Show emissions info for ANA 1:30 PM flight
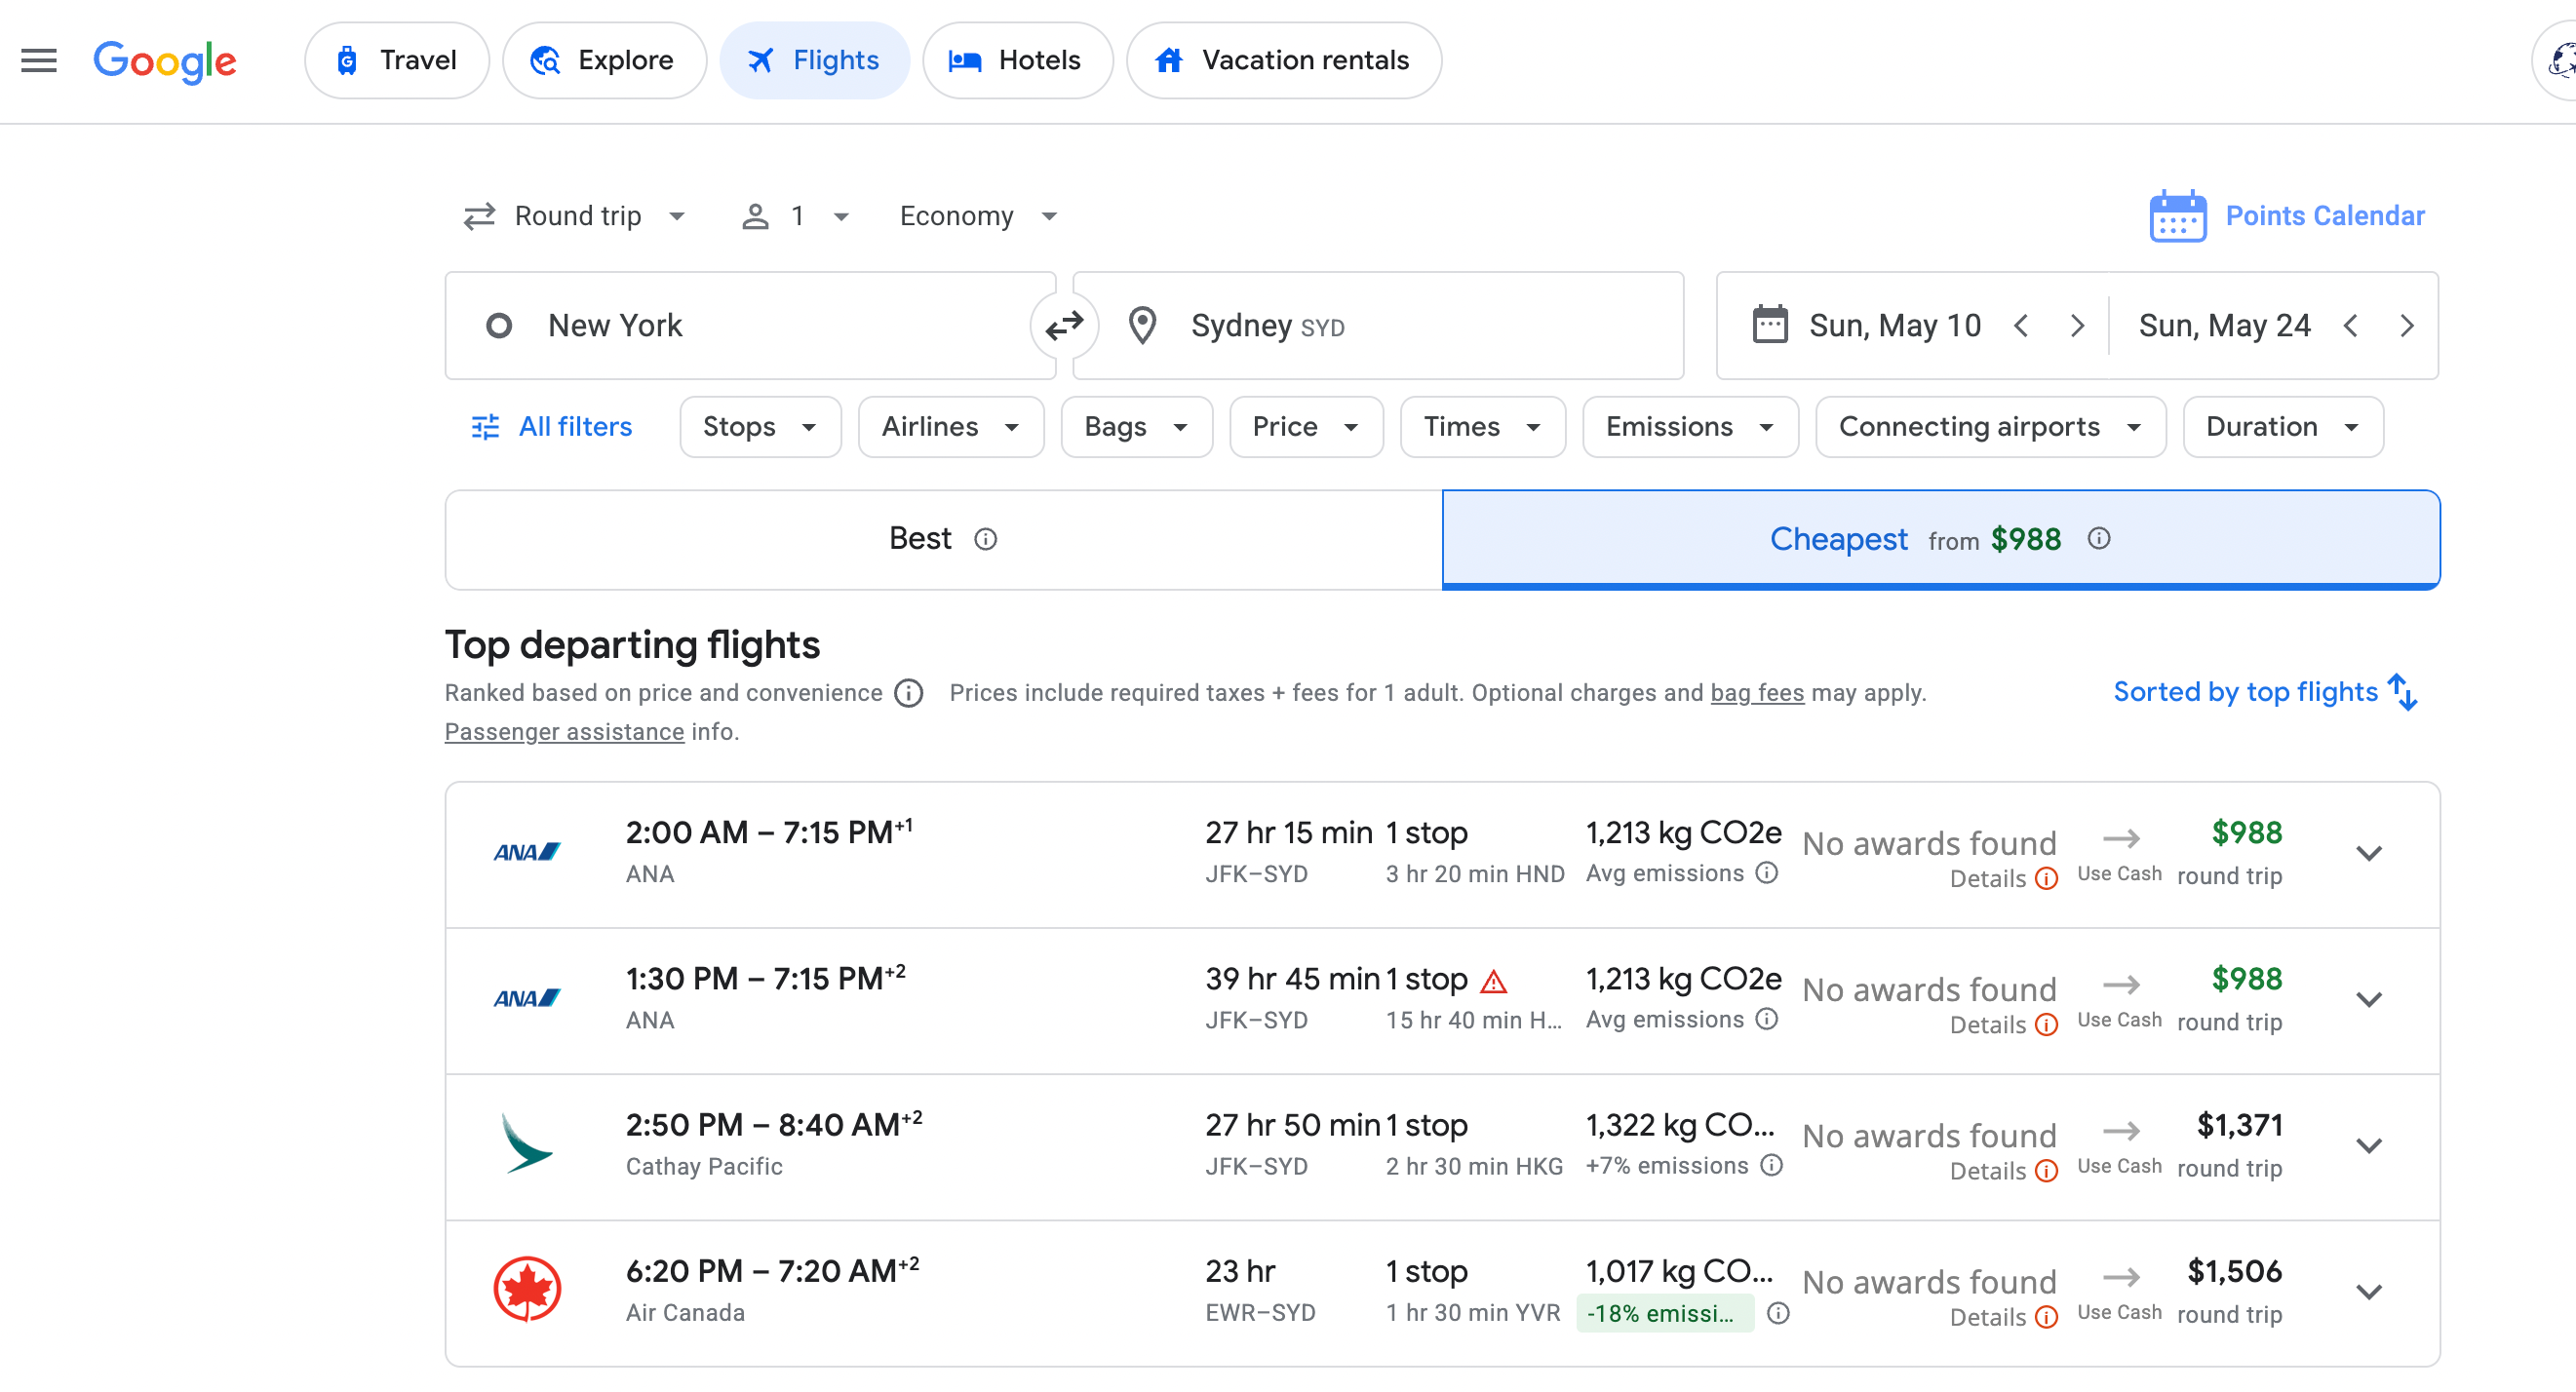Image resolution: width=2576 pixels, height=1392 pixels. tap(1767, 1019)
